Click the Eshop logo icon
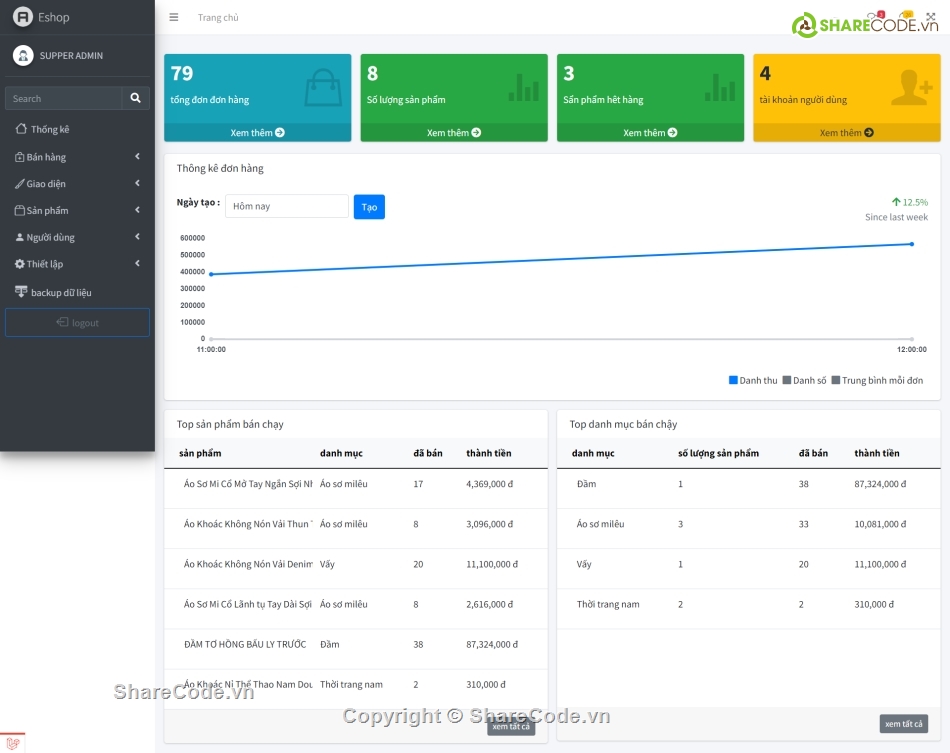This screenshot has height=753, width=950. click(x=23, y=17)
